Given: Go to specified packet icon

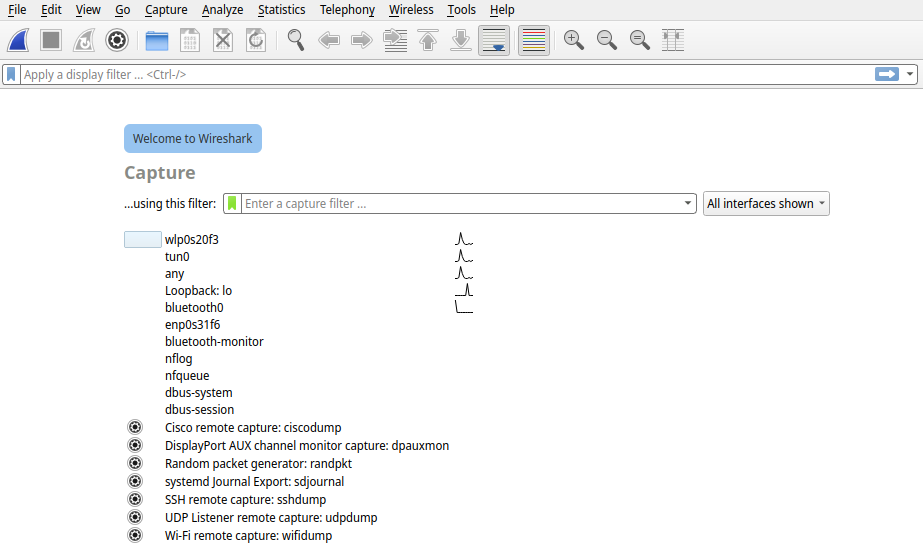Looking at the screenshot, I should [x=395, y=40].
